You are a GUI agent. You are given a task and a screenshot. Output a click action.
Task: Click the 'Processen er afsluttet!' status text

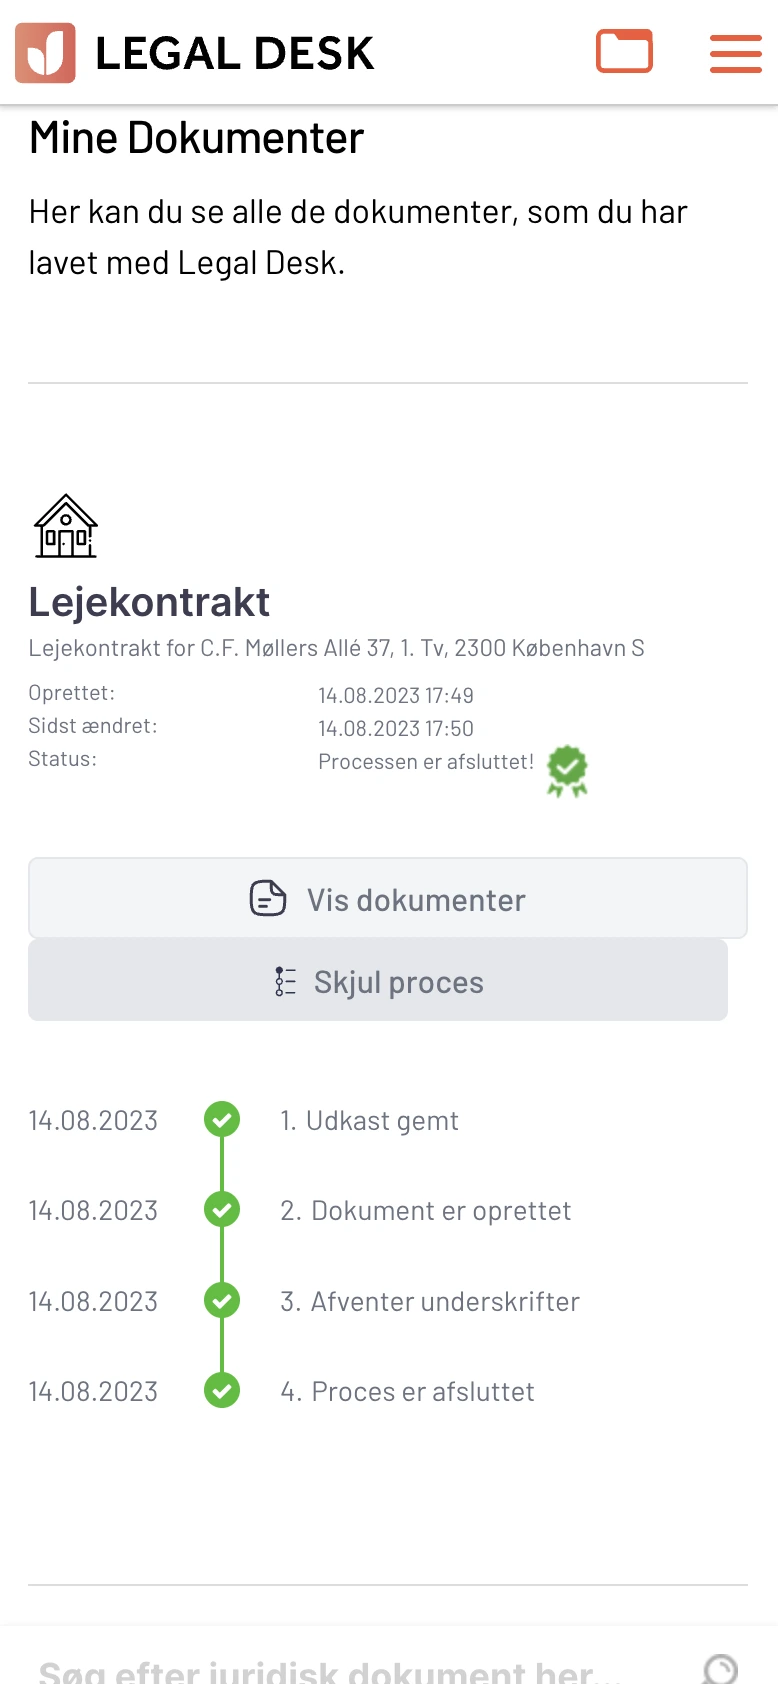coord(426,762)
